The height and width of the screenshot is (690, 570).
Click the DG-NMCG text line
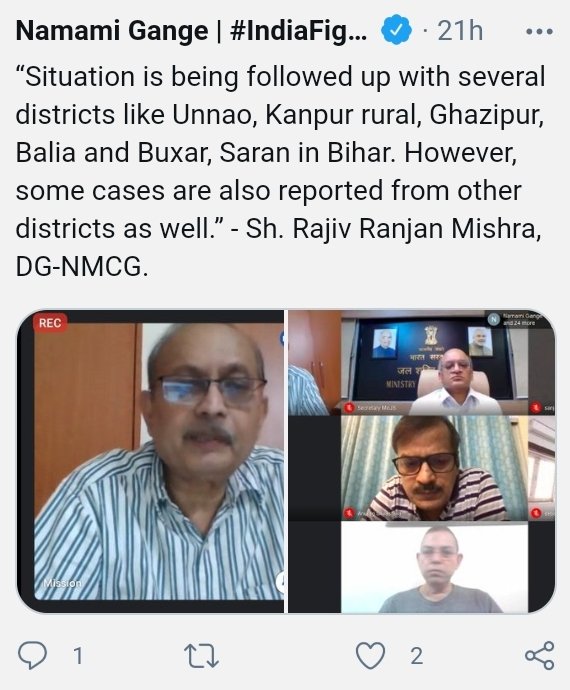coord(82,267)
